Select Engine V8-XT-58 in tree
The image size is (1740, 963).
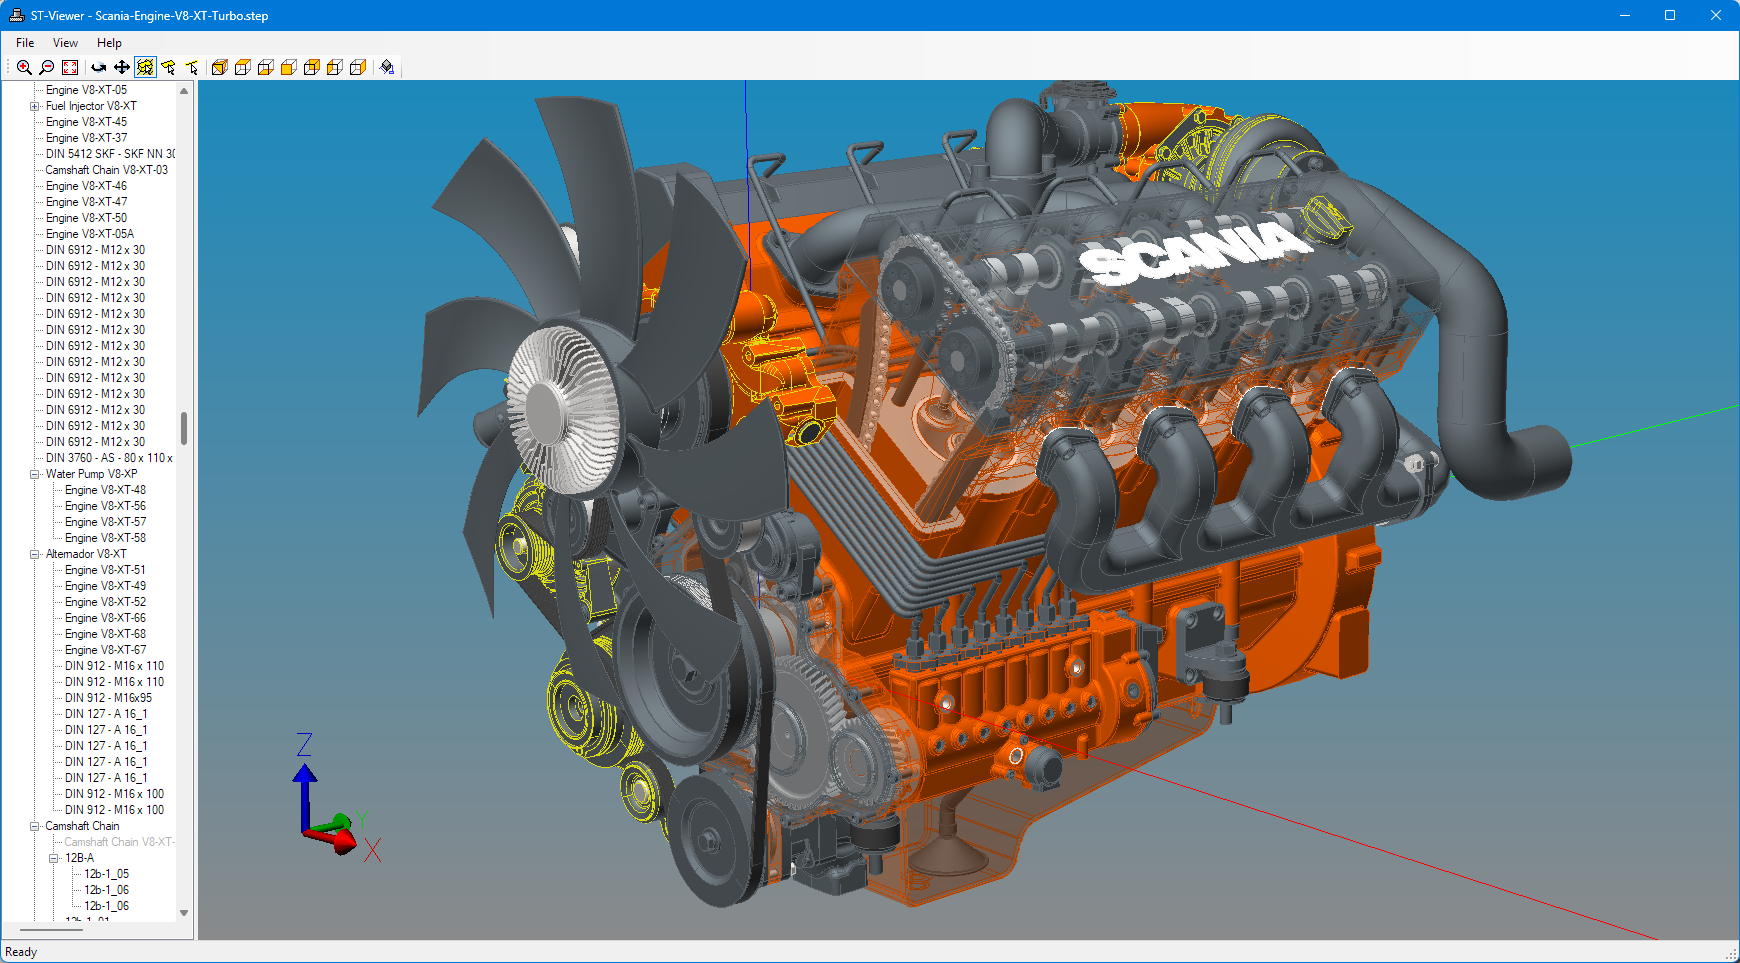pos(105,538)
